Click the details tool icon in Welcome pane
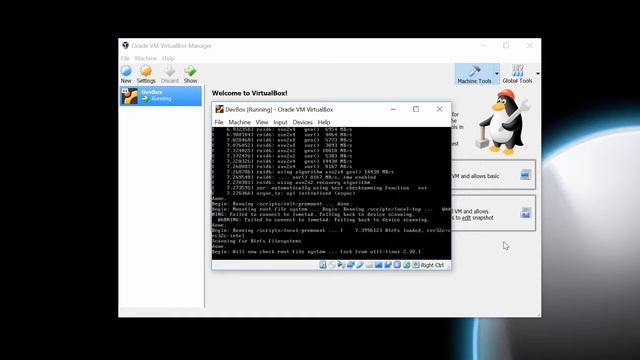 point(525,175)
